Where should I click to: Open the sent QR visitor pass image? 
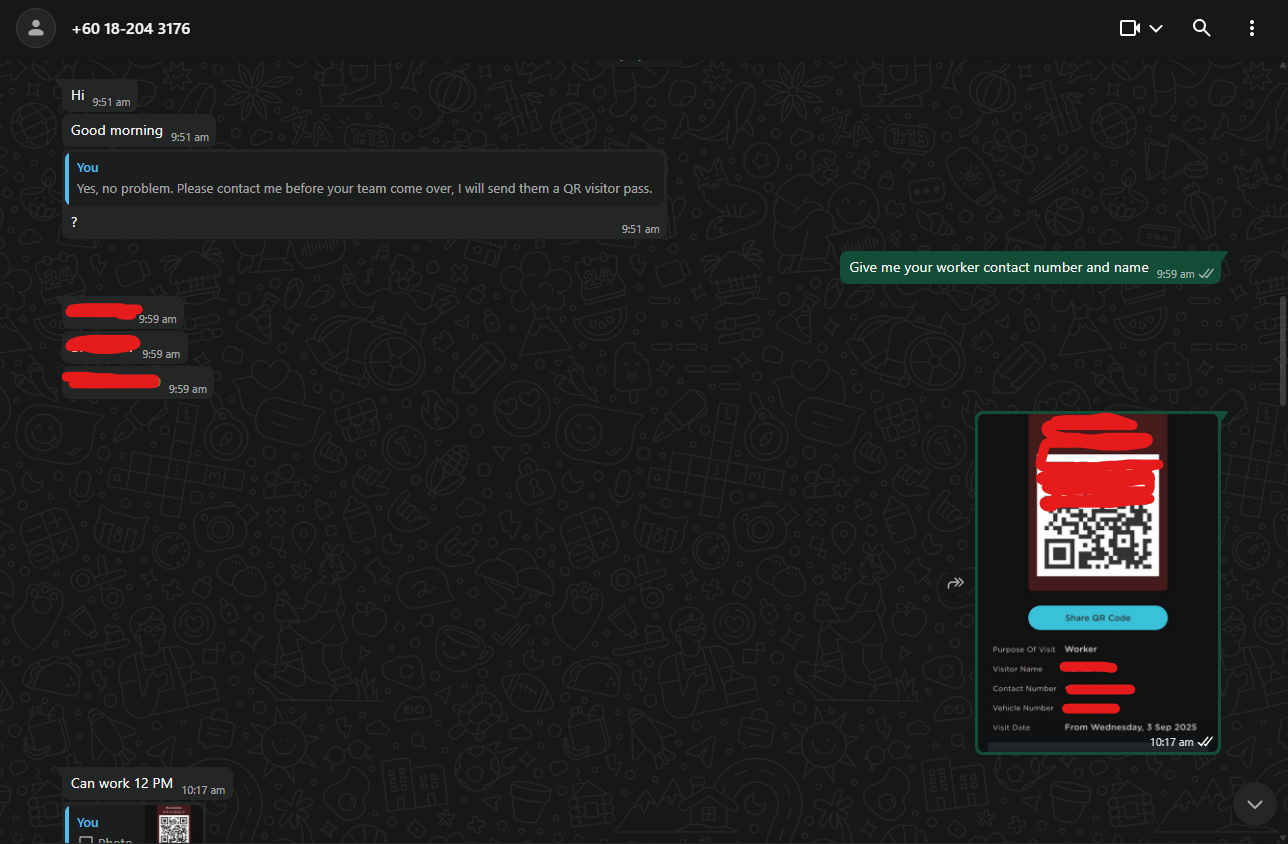tap(1098, 582)
